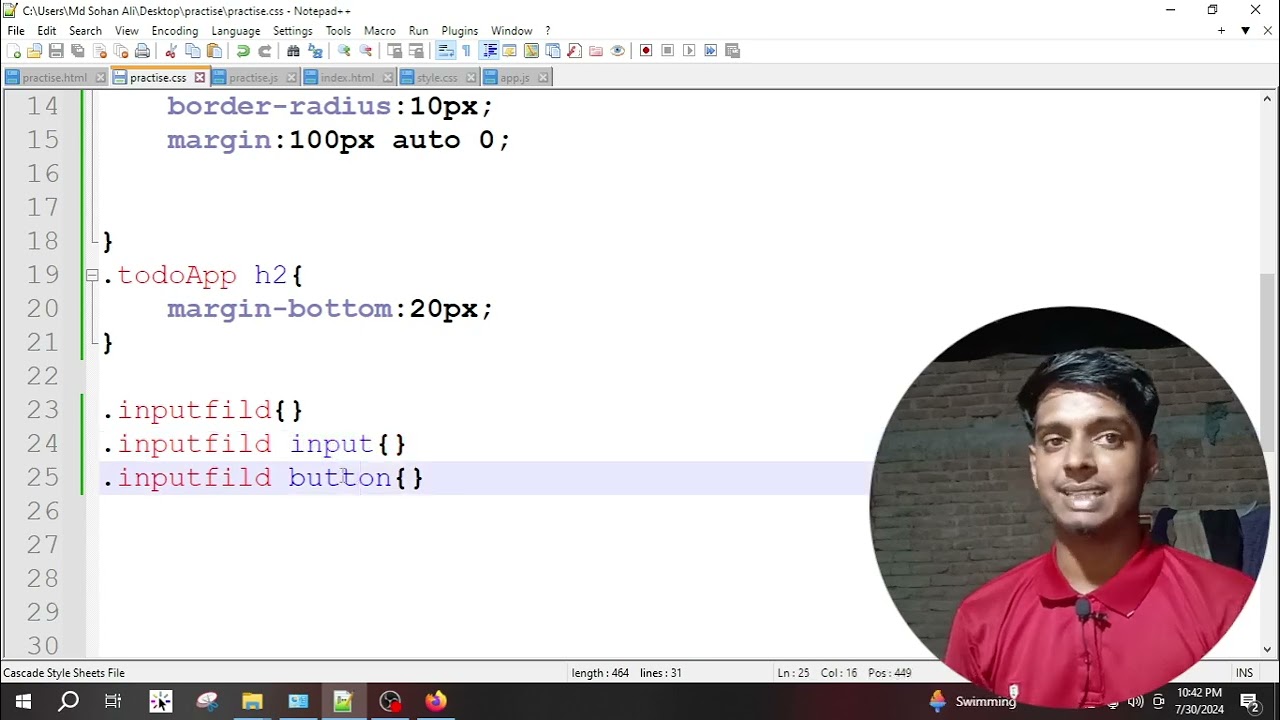This screenshot has width=1280, height=720.
Task: Run macro multiple times icon
Action: [711, 51]
